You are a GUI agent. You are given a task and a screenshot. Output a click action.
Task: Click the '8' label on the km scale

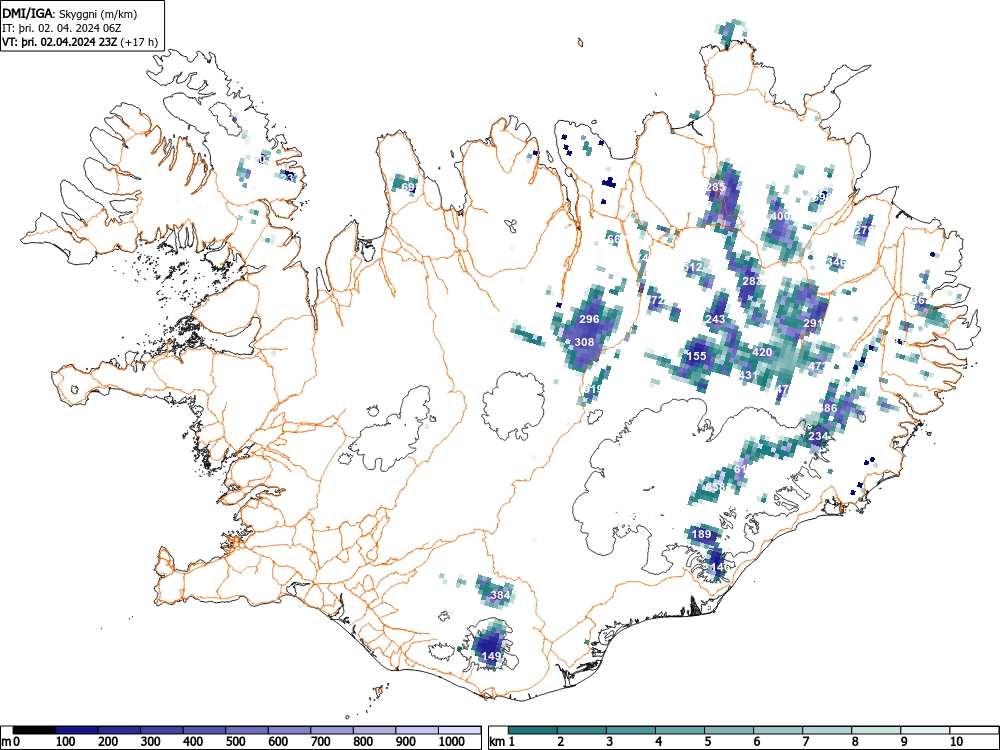coord(855,742)
